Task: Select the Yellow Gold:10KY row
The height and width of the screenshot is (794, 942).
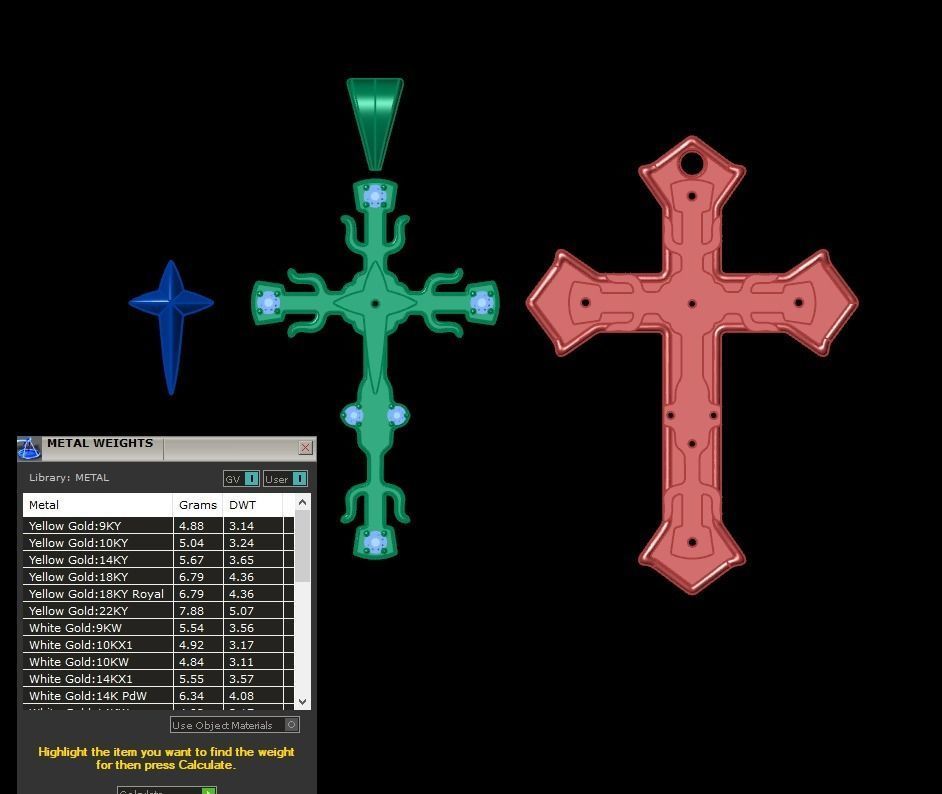Action: [x=158, y=542]
